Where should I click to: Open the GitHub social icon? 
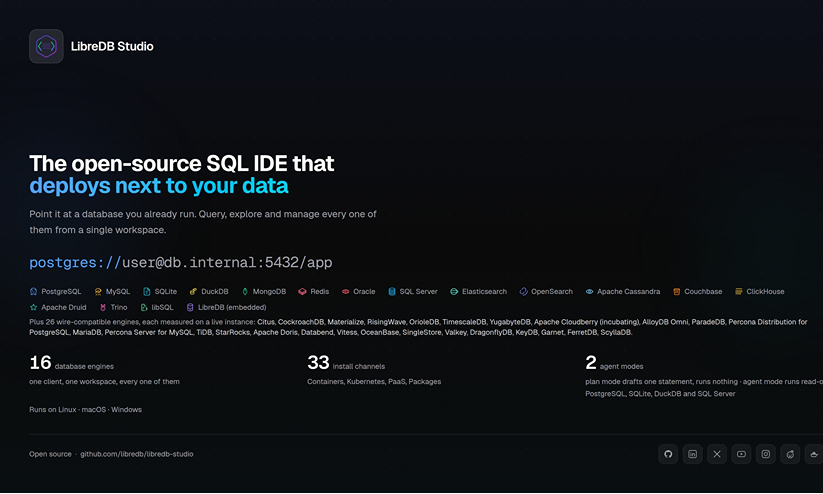[668, 454]
